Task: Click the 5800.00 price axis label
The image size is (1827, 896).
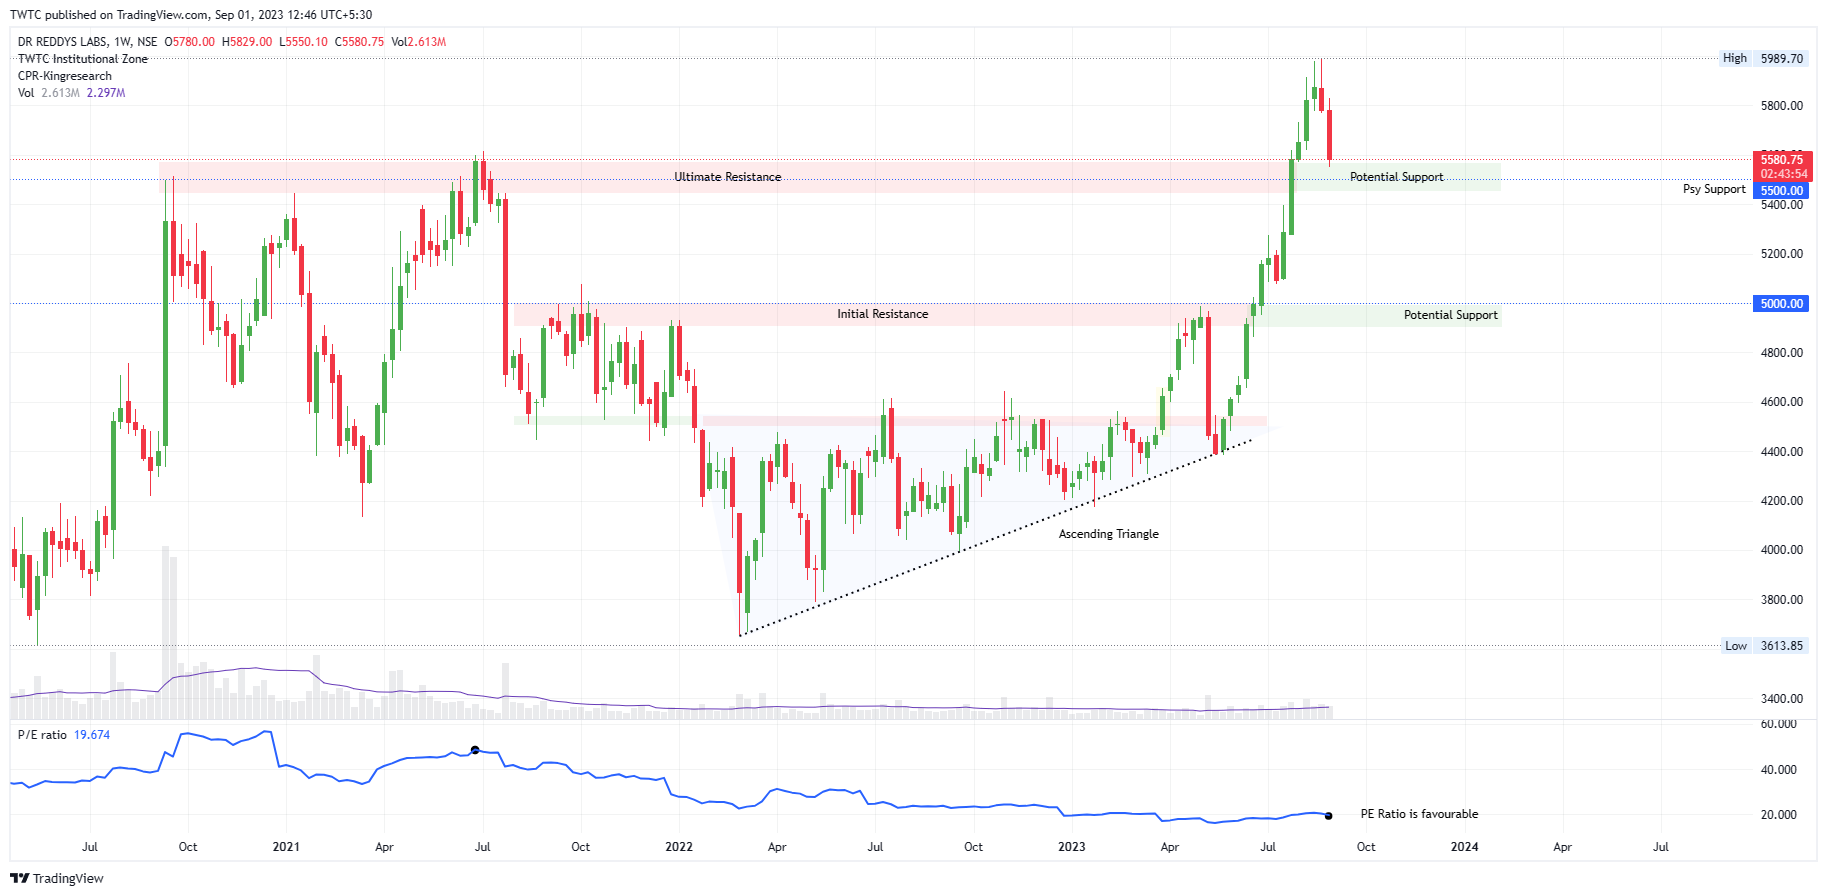Action: point(1782,106)
